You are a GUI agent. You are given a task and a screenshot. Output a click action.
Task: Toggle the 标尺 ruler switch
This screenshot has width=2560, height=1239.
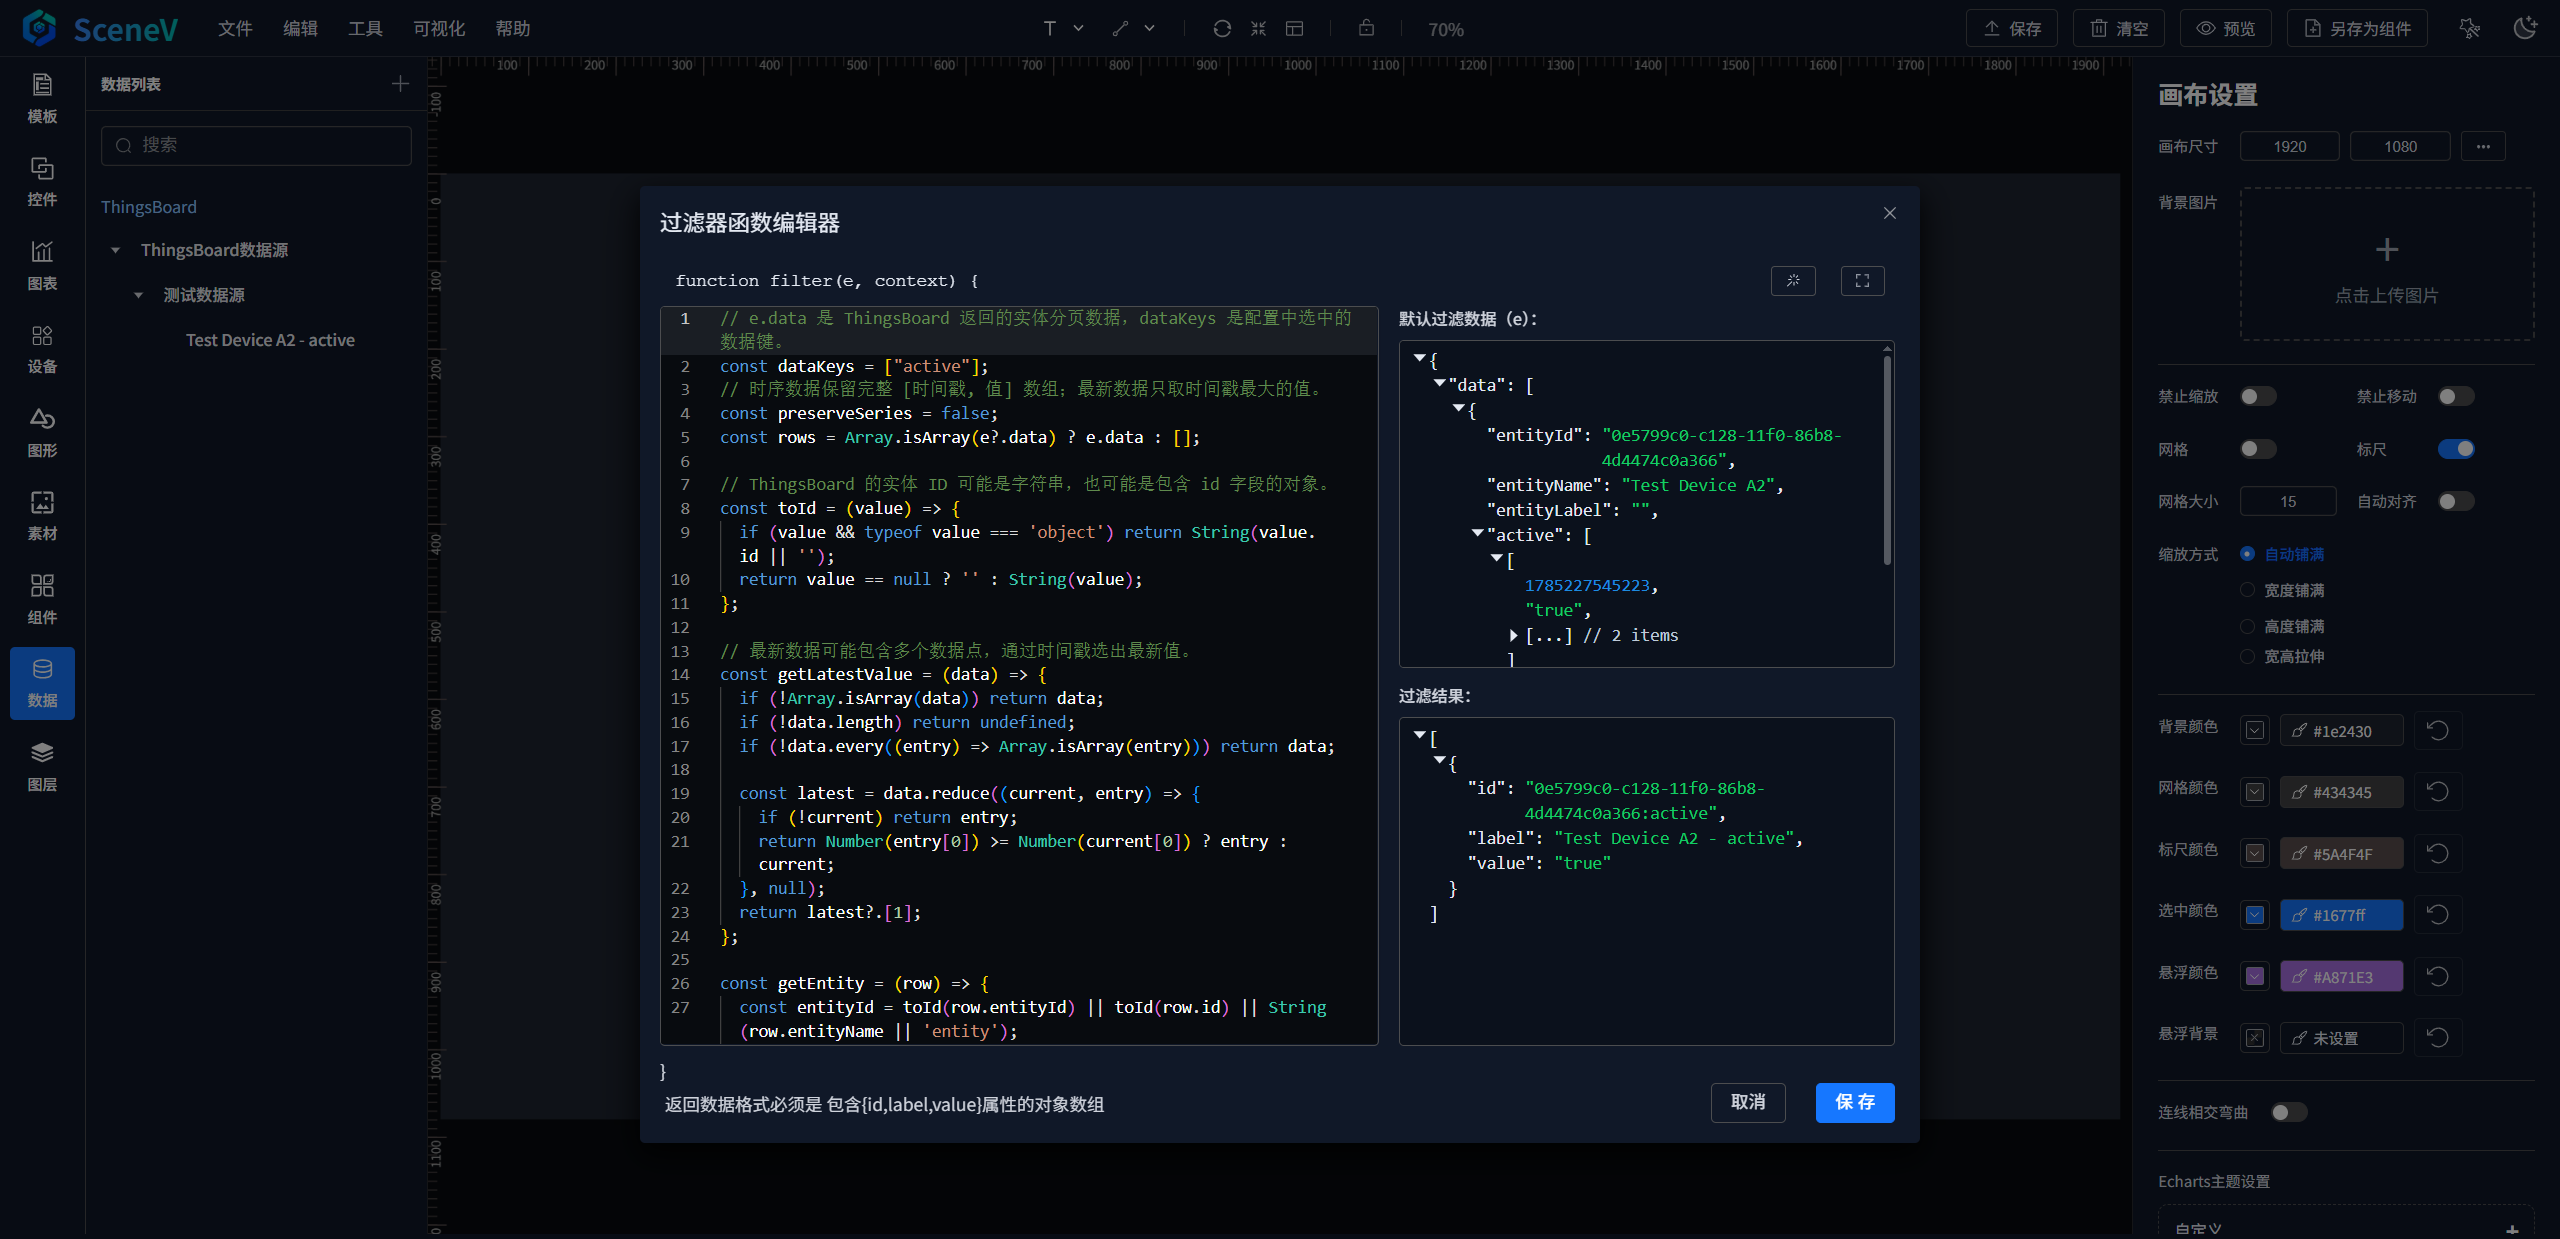[2456, 449]
